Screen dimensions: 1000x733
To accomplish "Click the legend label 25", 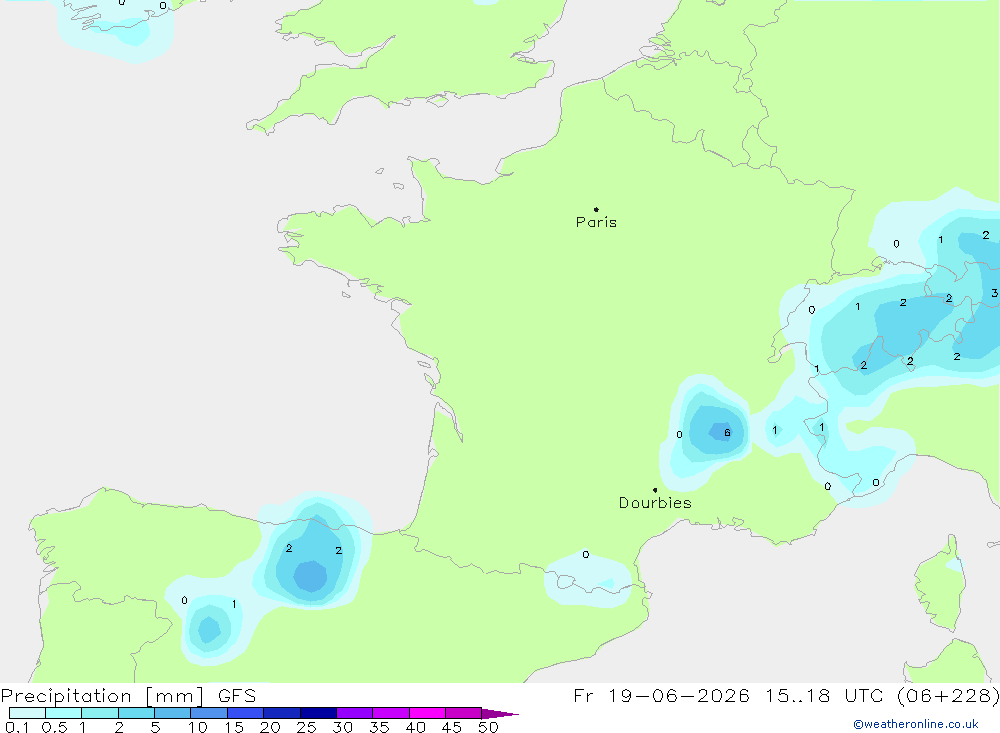I will [x=306, y=727].
